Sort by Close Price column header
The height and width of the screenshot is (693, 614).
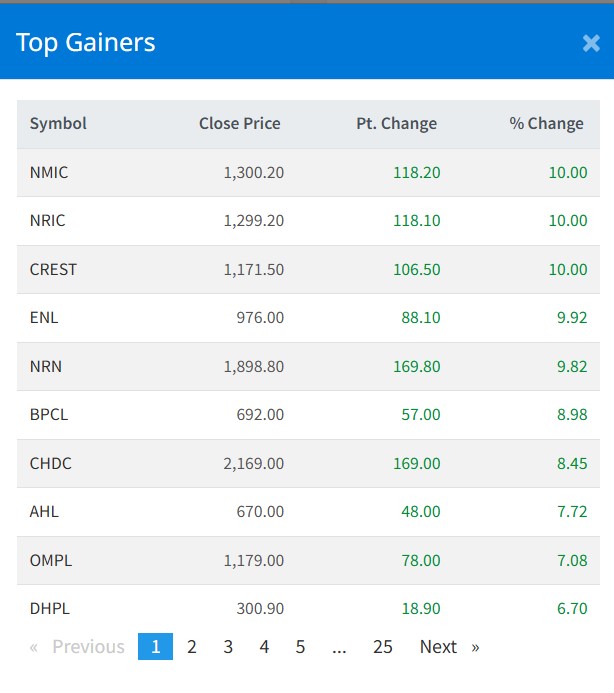tap(240, 124)
